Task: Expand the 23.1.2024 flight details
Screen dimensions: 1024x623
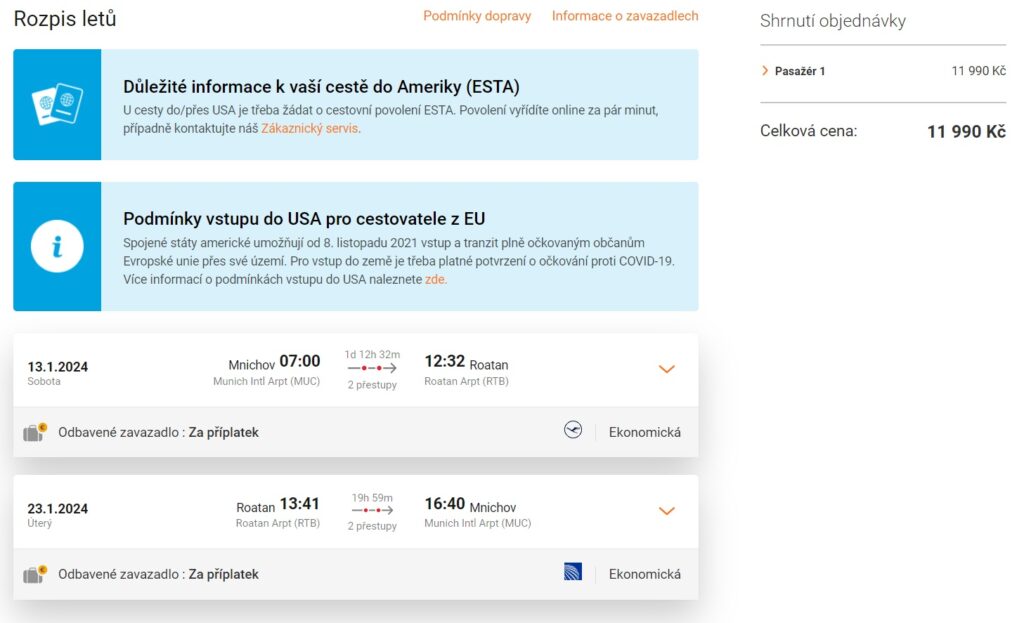Action: coord(667,511)
